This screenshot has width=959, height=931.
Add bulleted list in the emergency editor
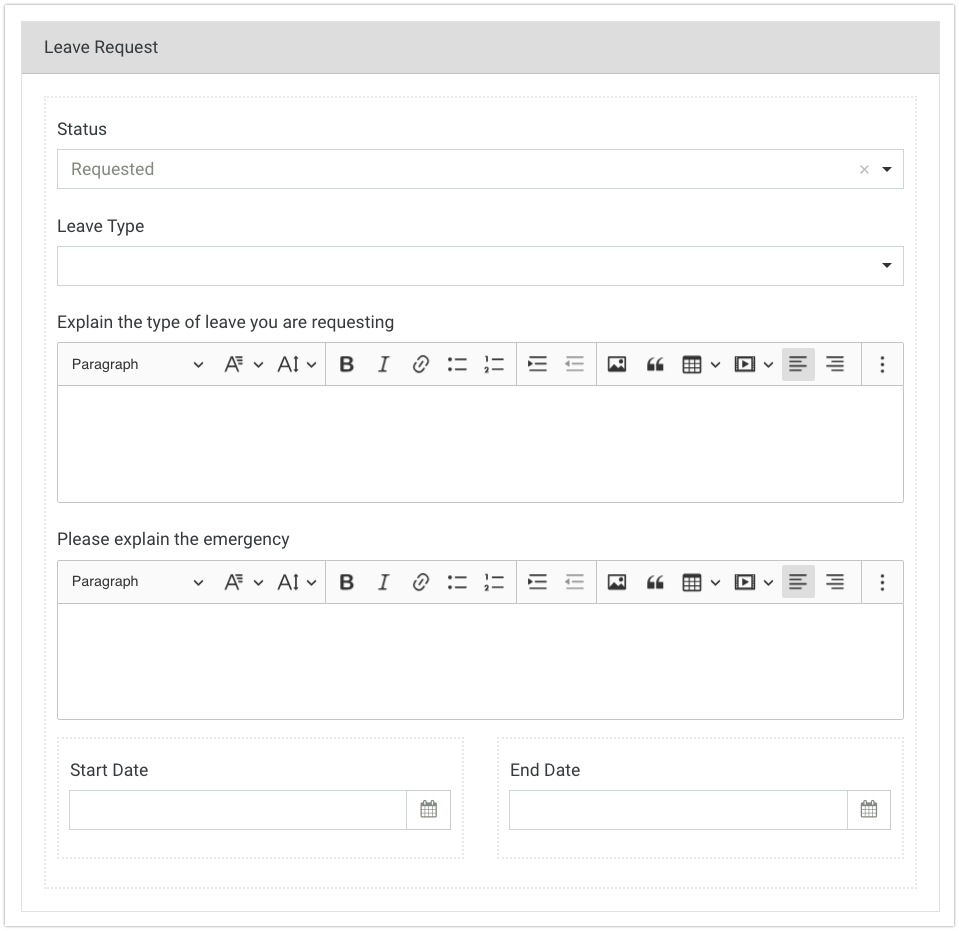pyautogui.click(x=457, y=582)
